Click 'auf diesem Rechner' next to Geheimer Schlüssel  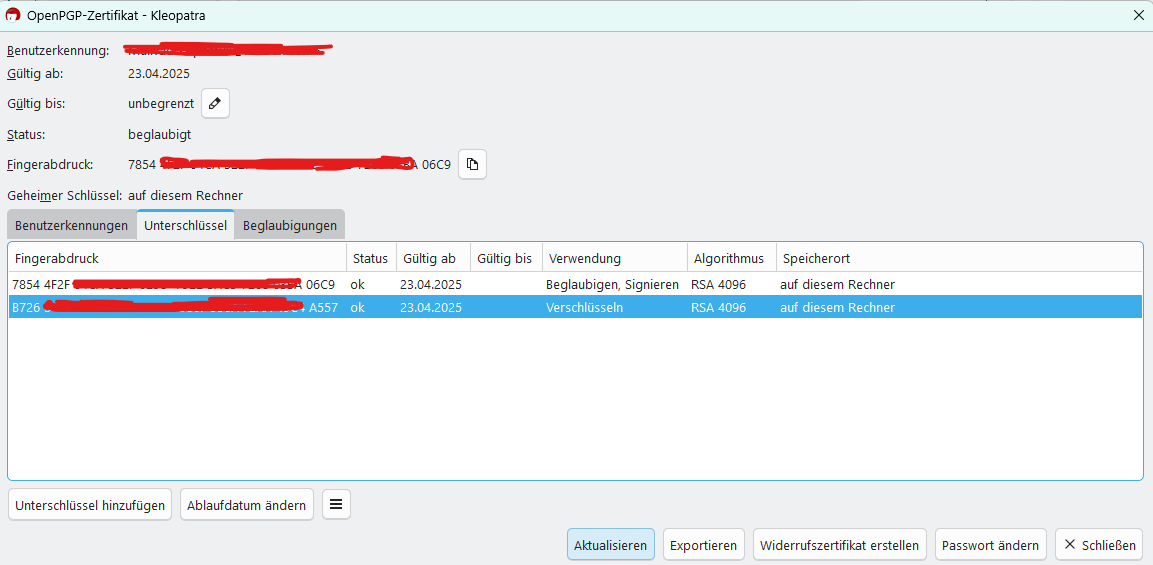pyautogui.click(x=185, y=196)
